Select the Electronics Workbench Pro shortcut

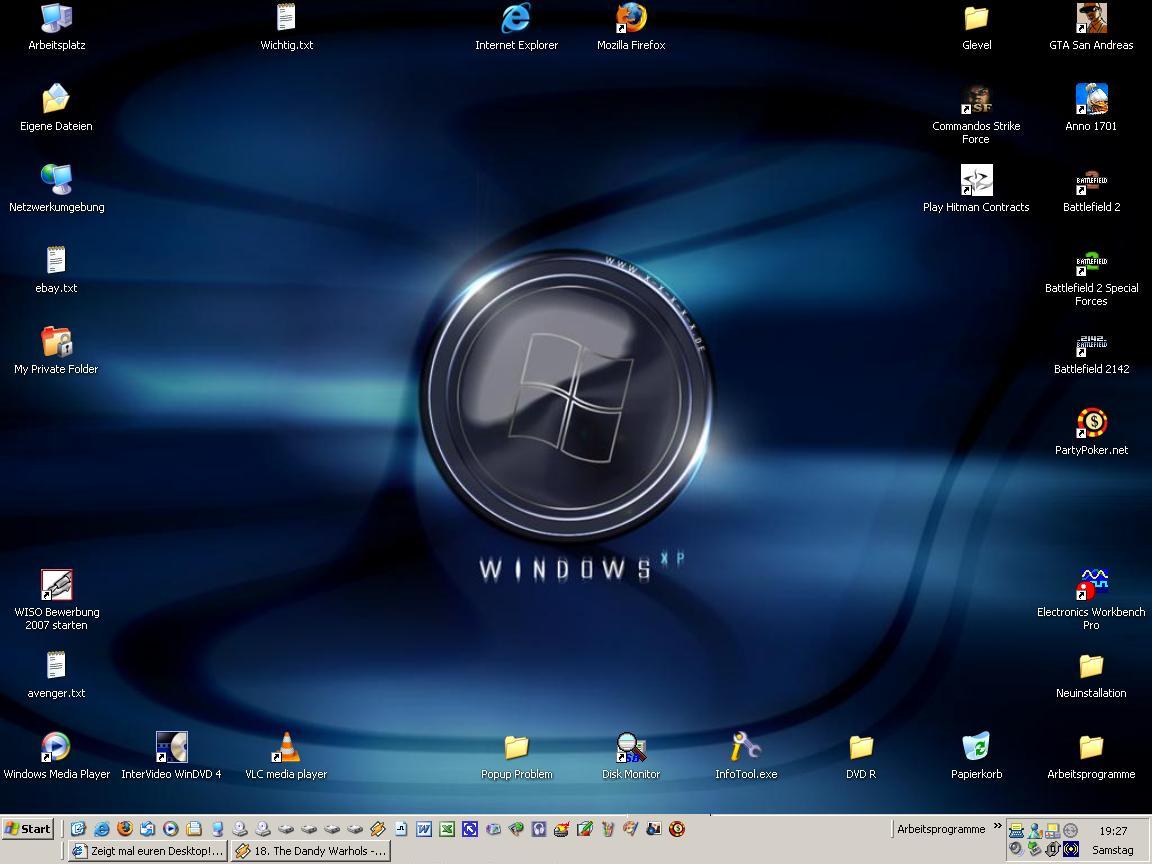[1091, 600]
